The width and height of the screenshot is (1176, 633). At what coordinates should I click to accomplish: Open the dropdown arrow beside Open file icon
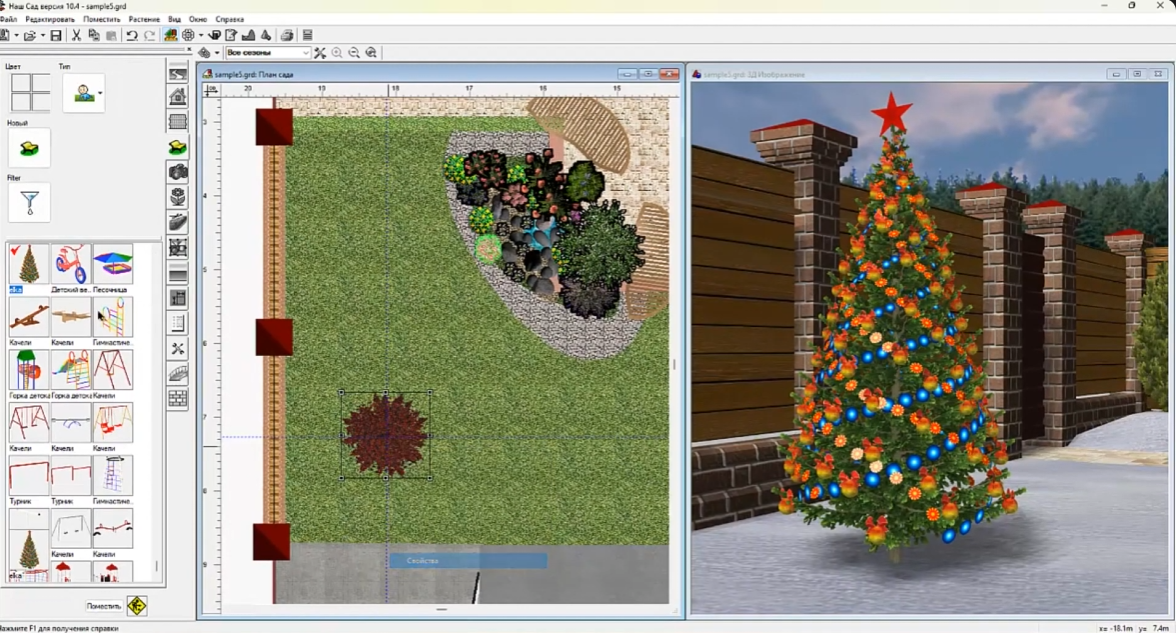[x=42, y=35]
